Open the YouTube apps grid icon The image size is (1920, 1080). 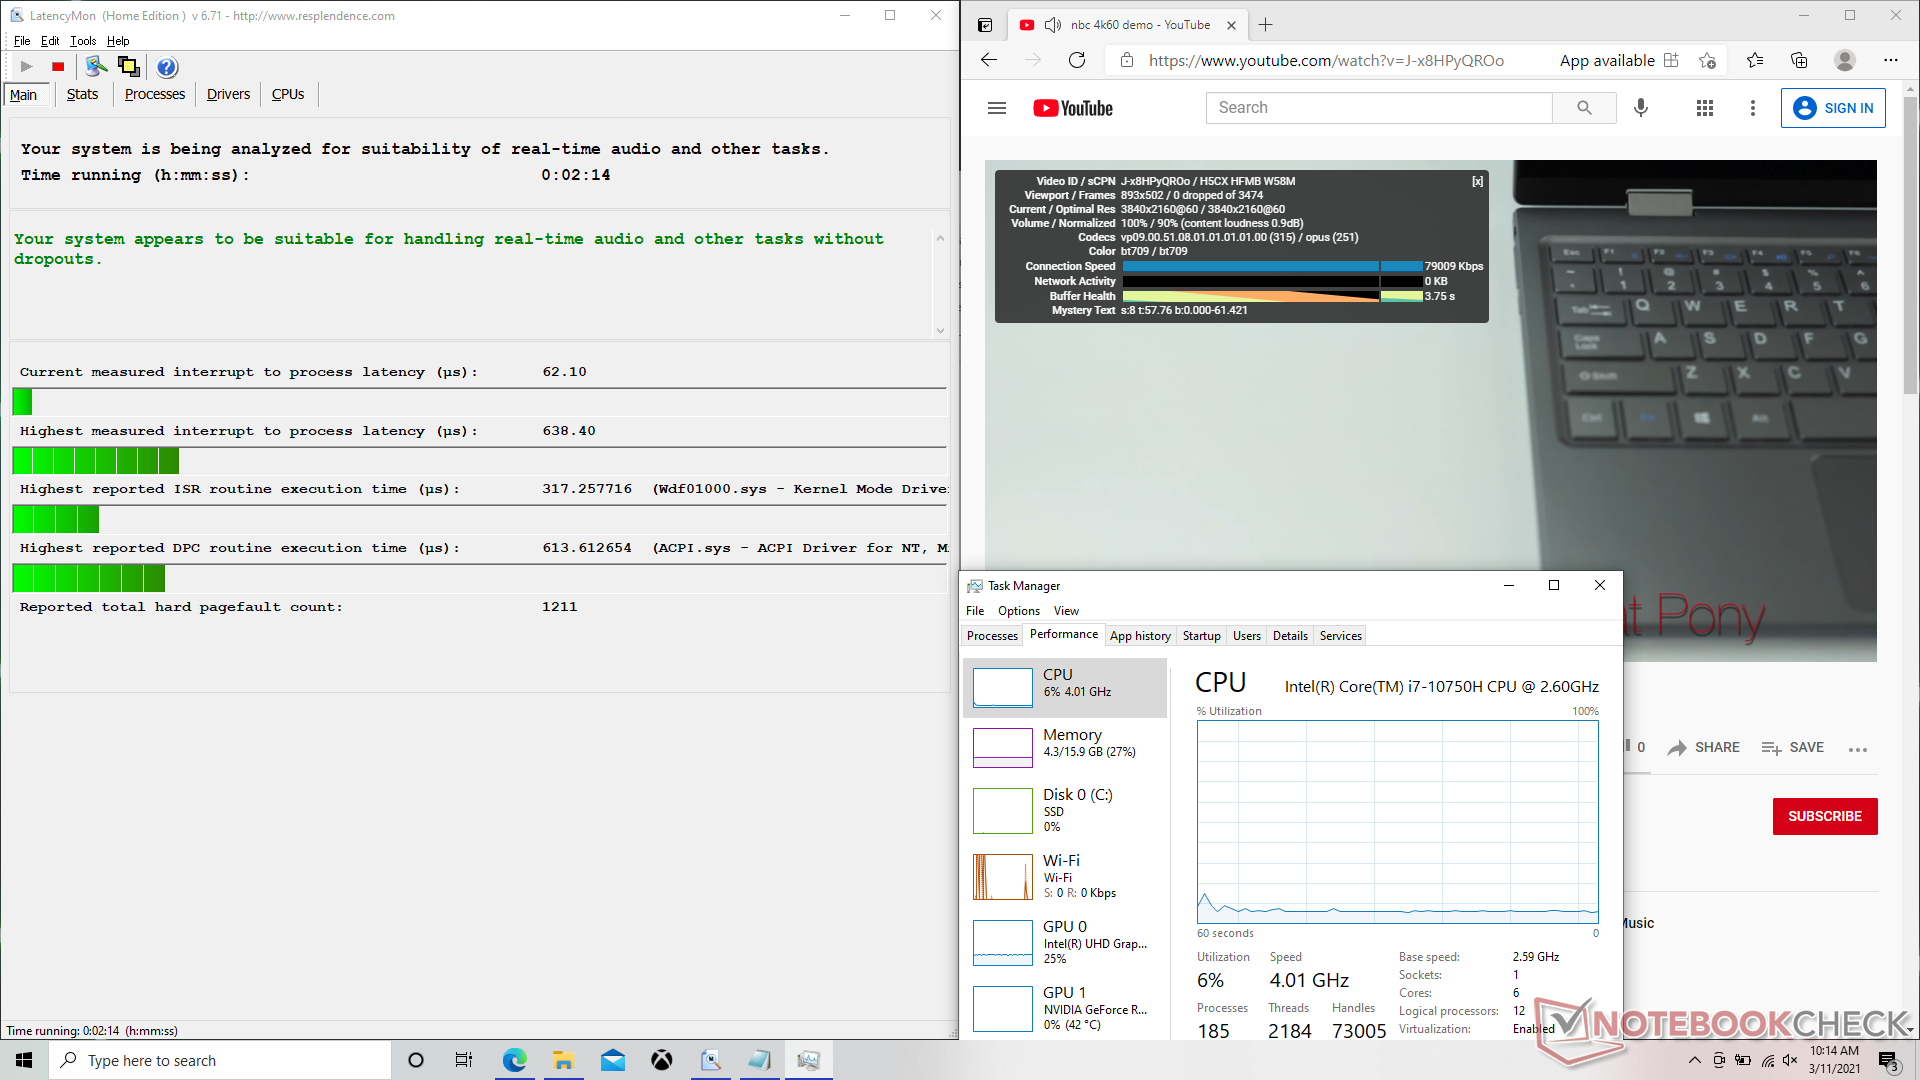[x=1705, y=108]
